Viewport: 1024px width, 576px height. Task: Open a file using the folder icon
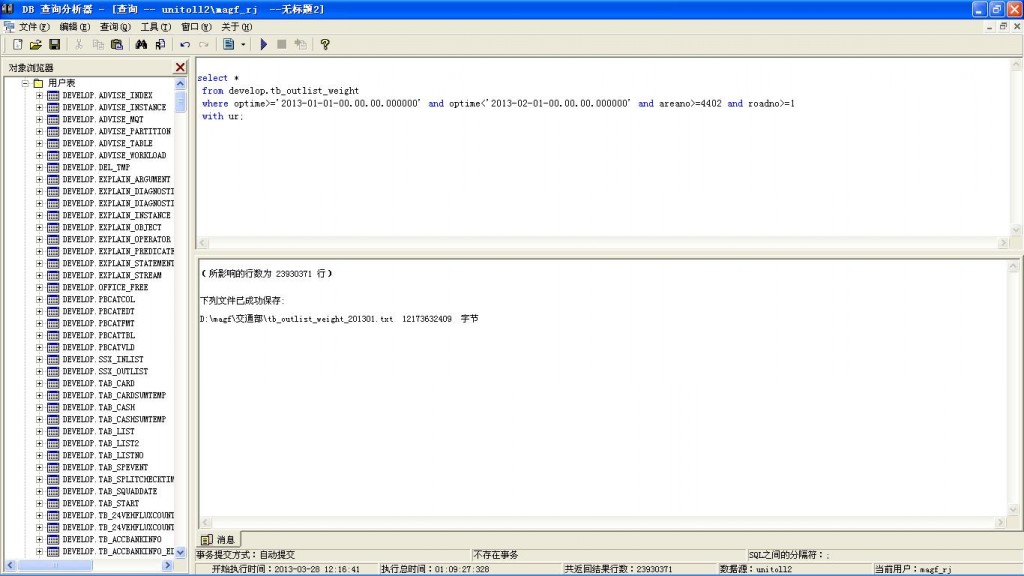coord(36,44)
